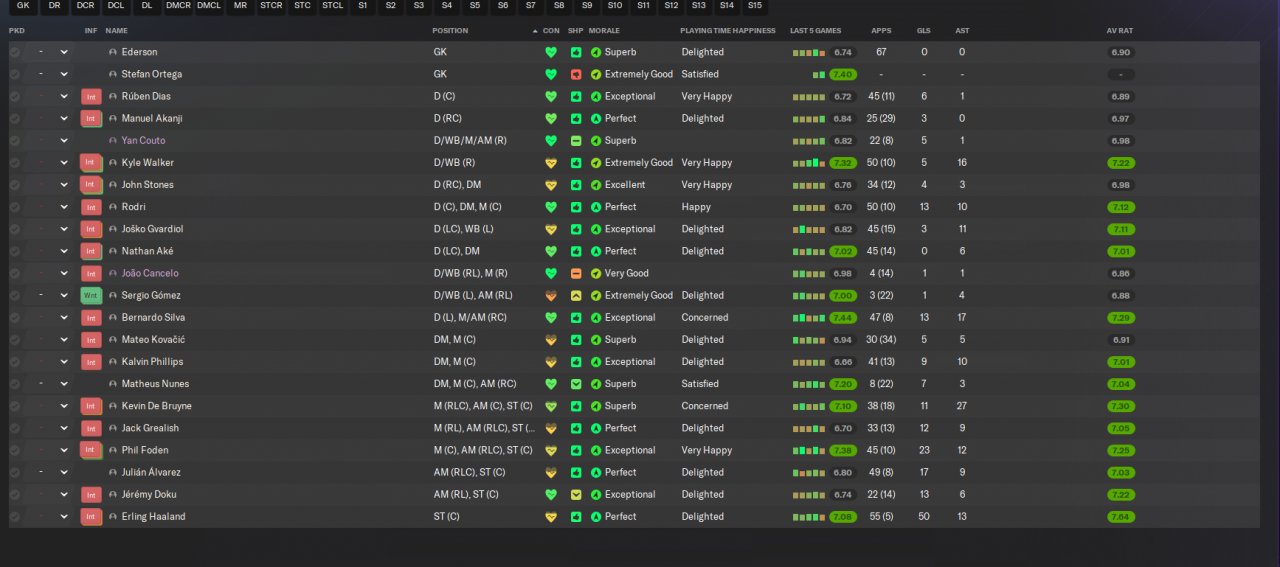1280x567 pixels.
Task: Click the yellow sharpness icon for Jérémy Doku
Action: click(x=576, y=494)
